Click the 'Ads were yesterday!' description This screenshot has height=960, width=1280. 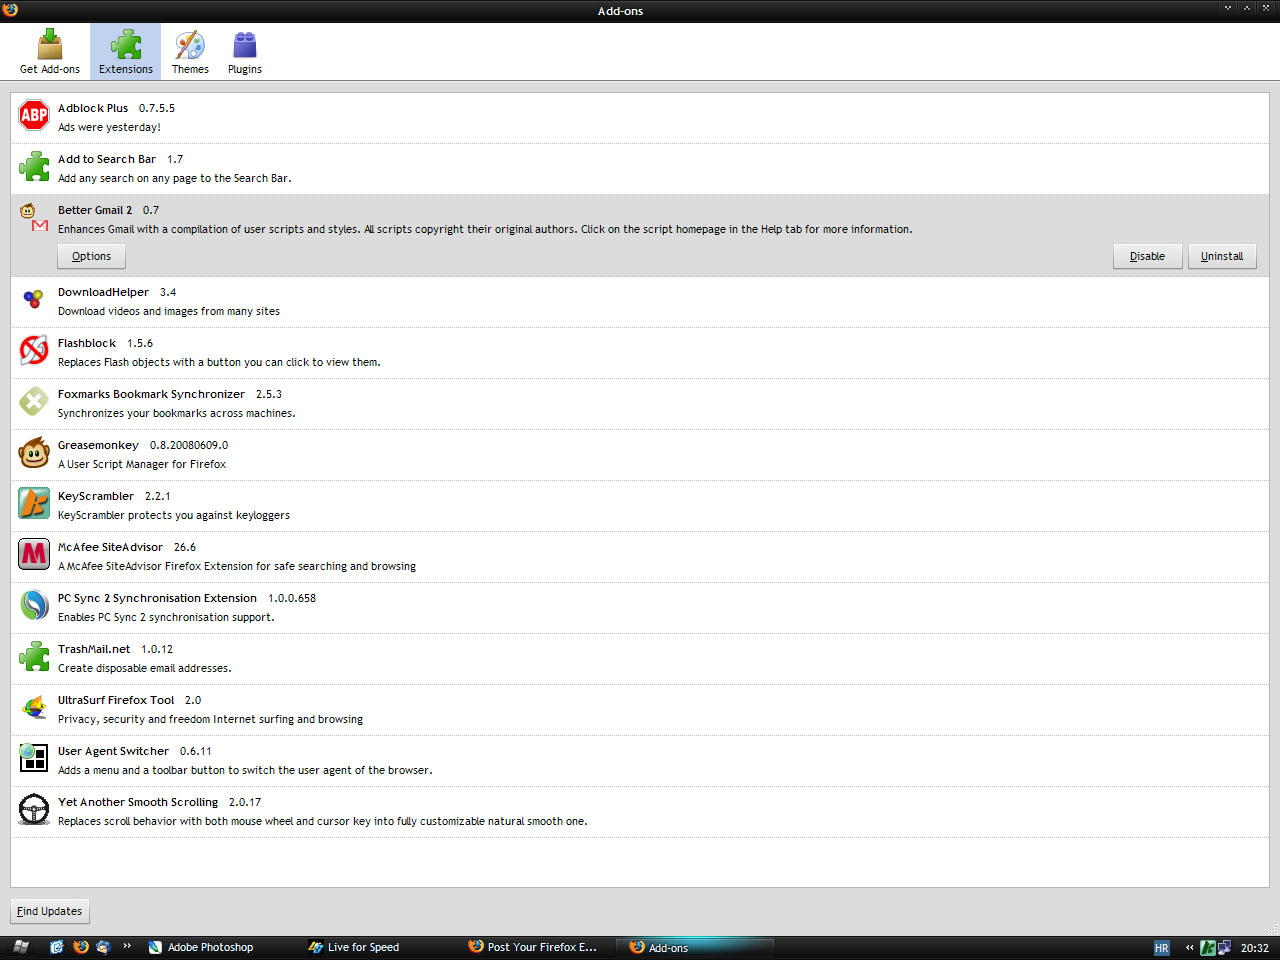coord(109,127)
